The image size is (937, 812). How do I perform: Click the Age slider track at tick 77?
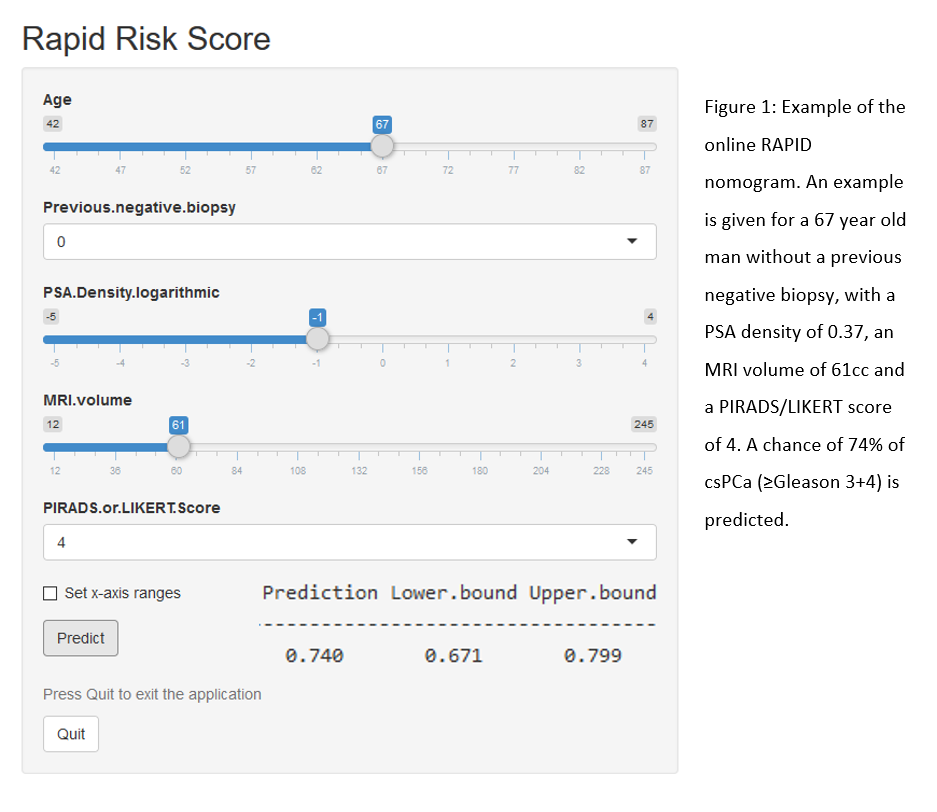[513, 146]
